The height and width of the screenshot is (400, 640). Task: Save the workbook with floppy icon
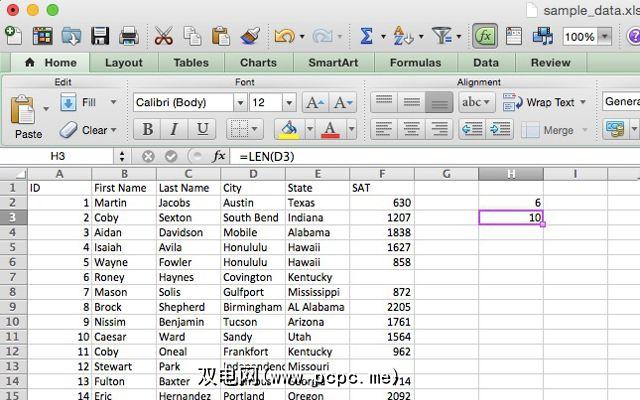100,36
